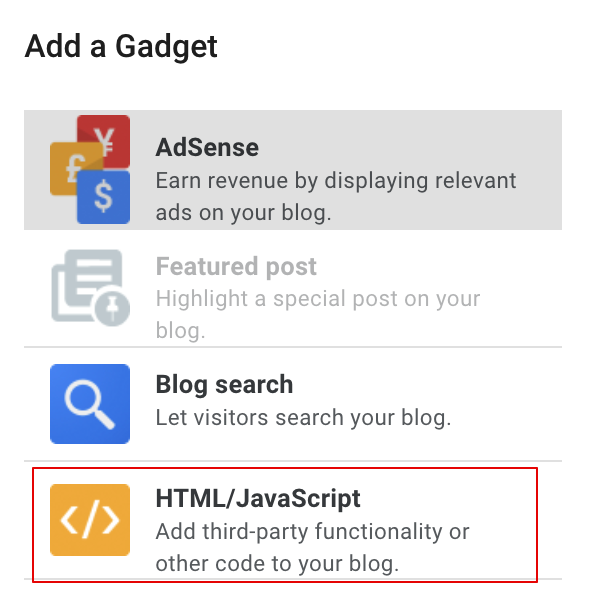Viewport: 592px width, 592px height.
Task: Click the 'Let visitors search your blog' text
Action: pyautogui.click(x=303, y=418)
